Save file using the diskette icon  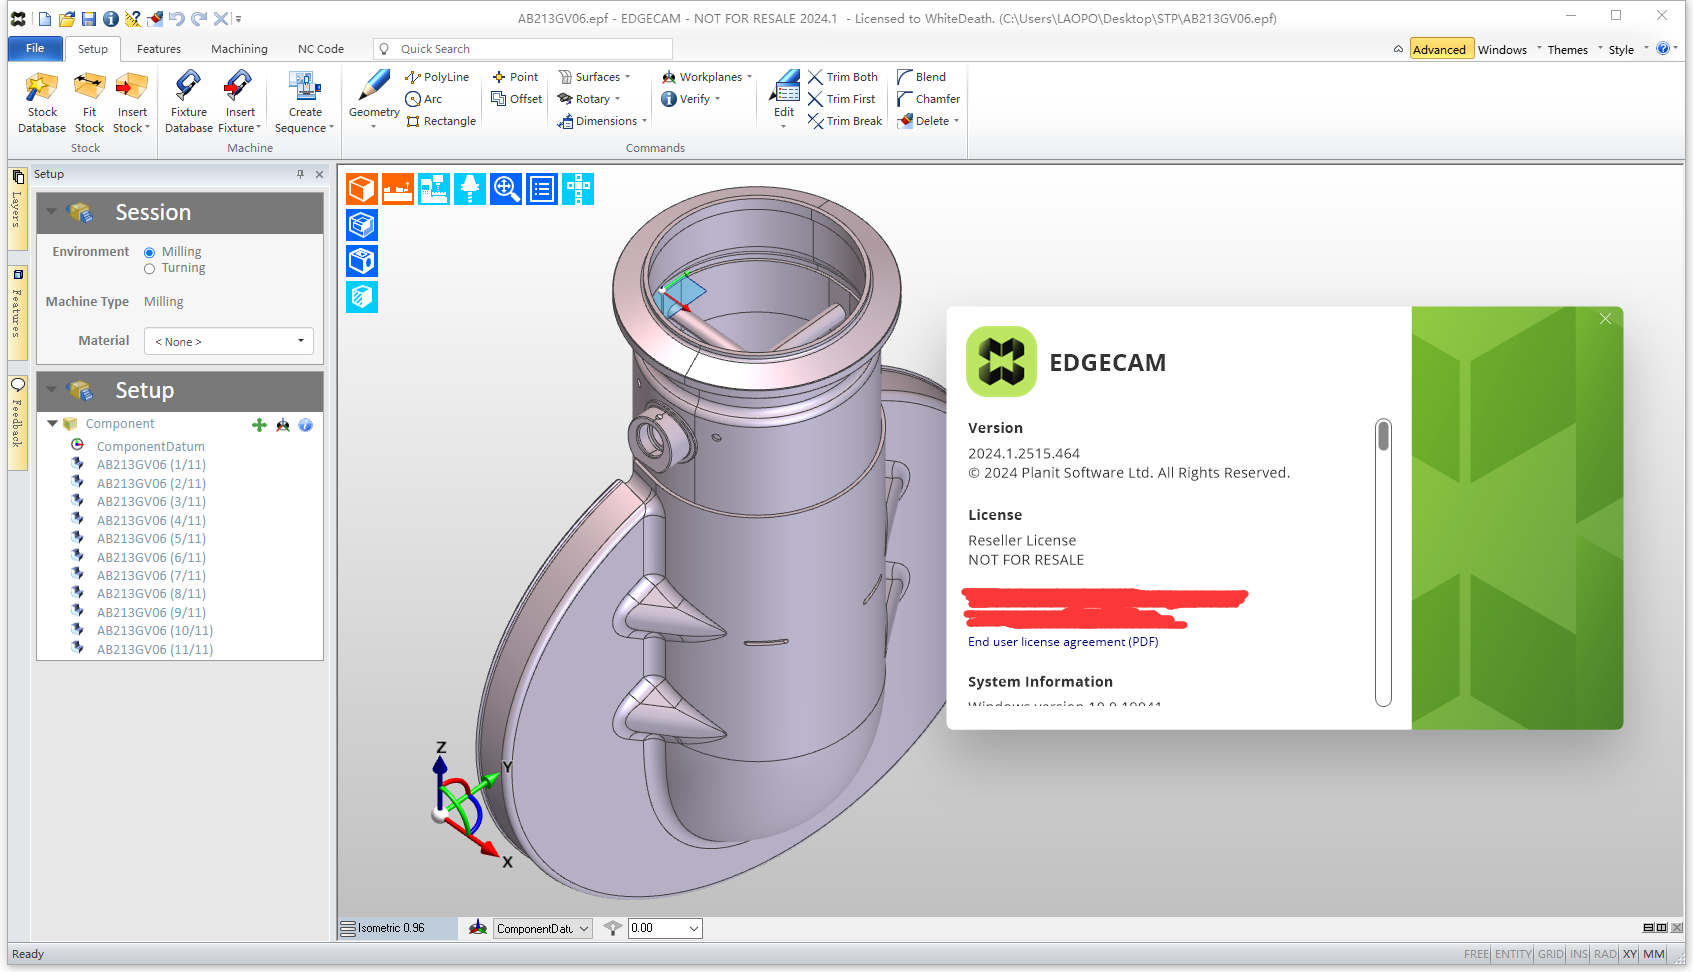(x=89, y=18)
